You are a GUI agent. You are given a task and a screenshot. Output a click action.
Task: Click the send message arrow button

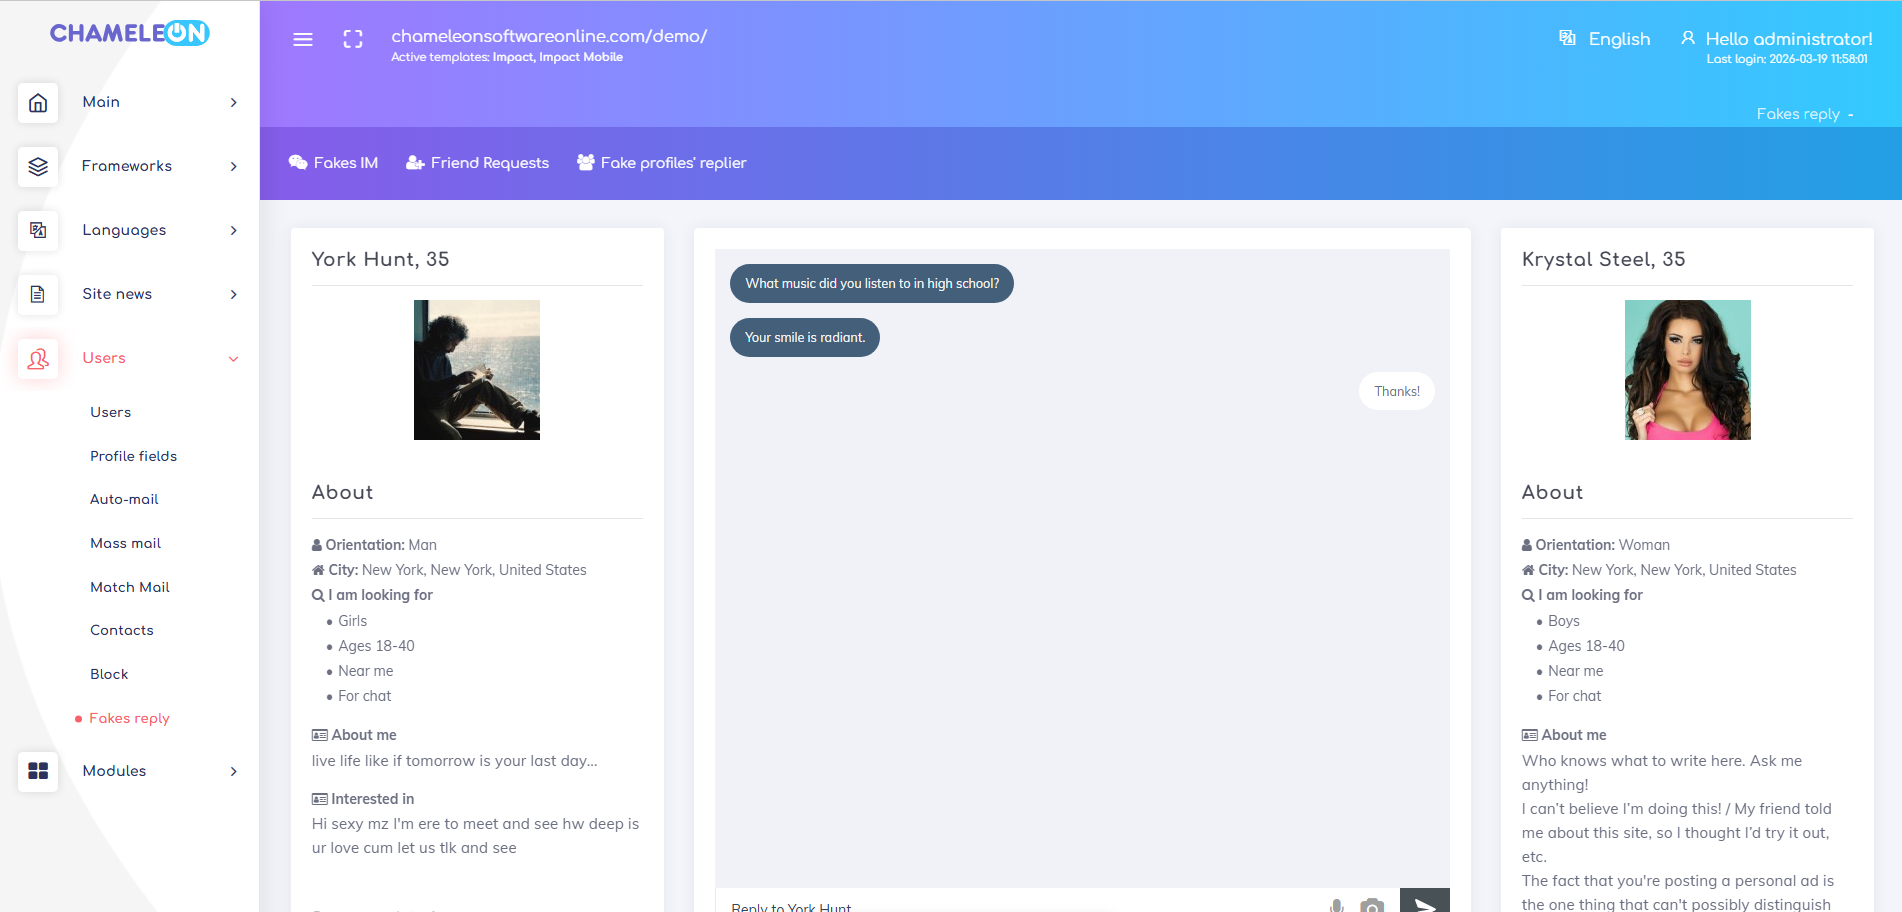1424,903
